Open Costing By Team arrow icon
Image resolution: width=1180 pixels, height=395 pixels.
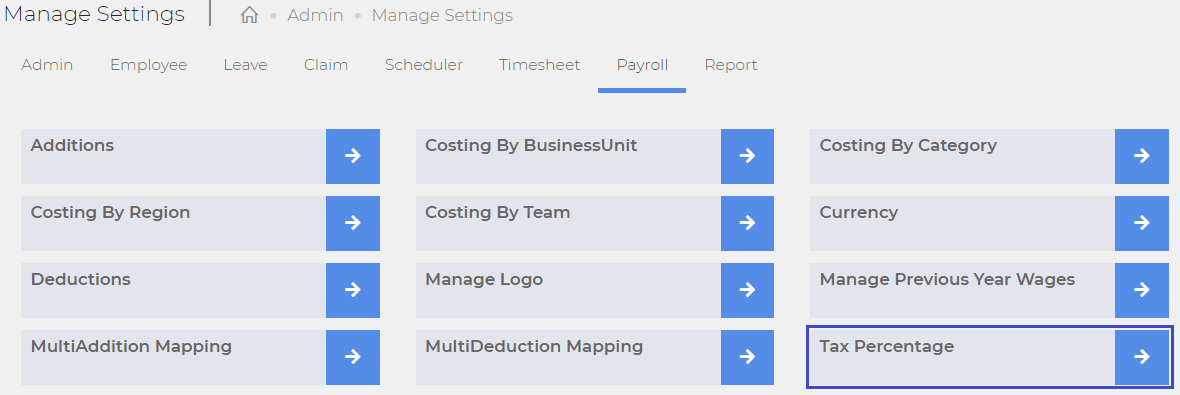pyautogui.click(x=747, y=223)
